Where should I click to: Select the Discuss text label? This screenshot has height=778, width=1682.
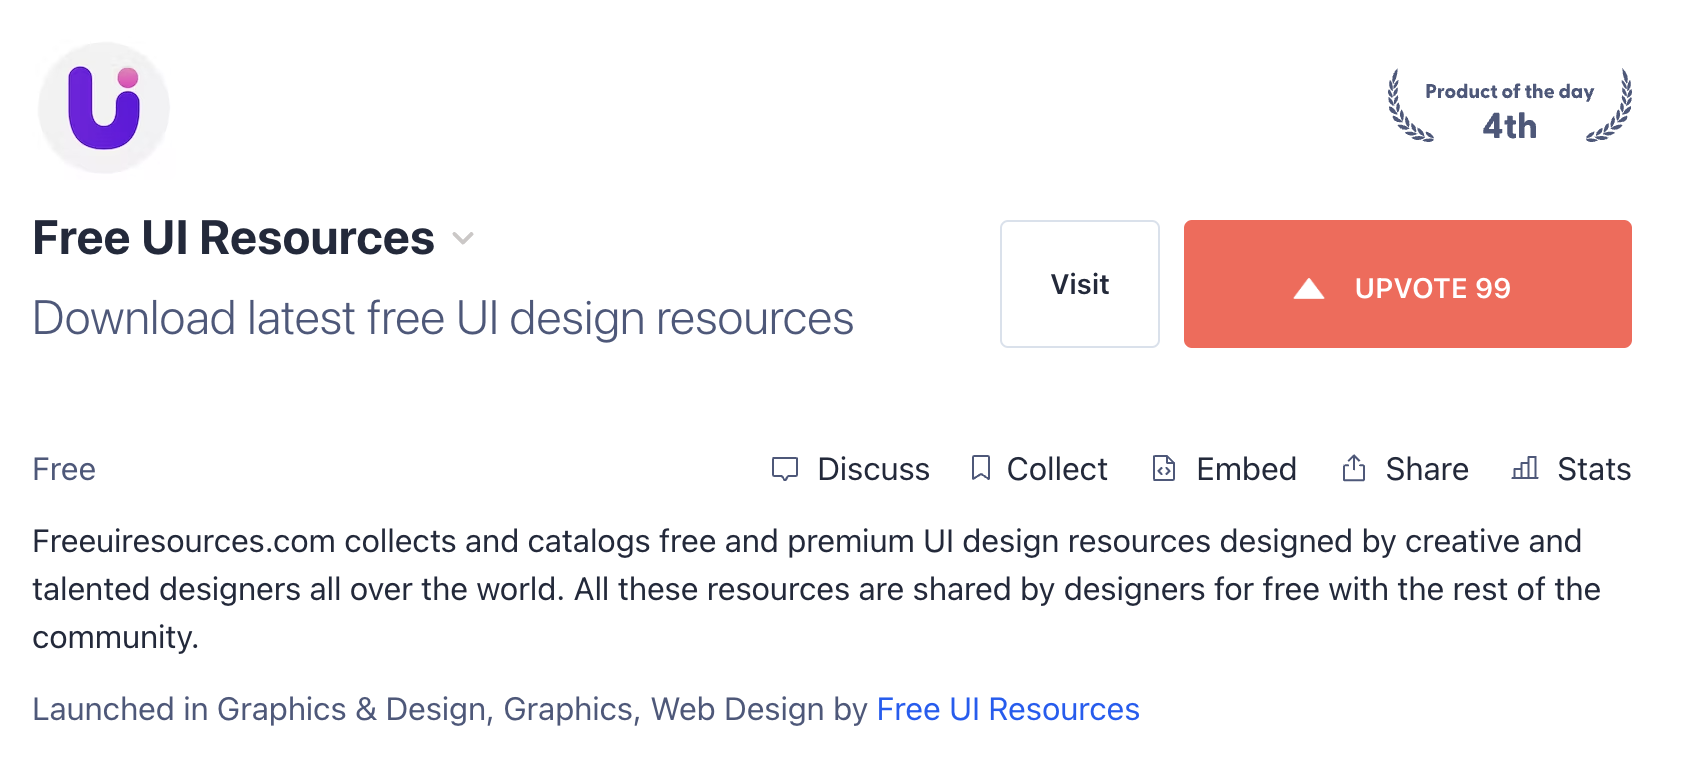tap(873, 469)
